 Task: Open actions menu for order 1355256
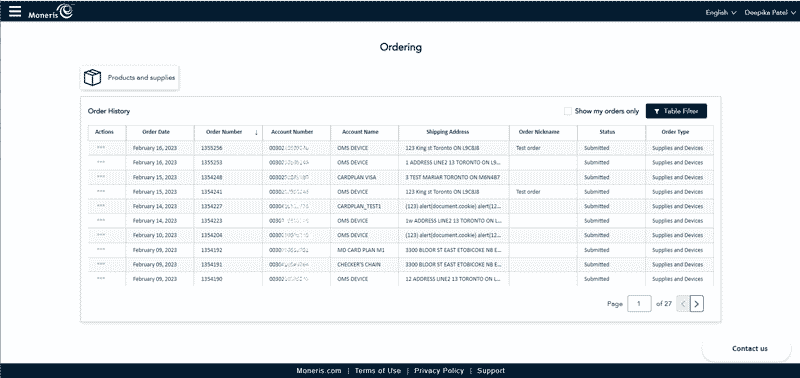(101, 147)
